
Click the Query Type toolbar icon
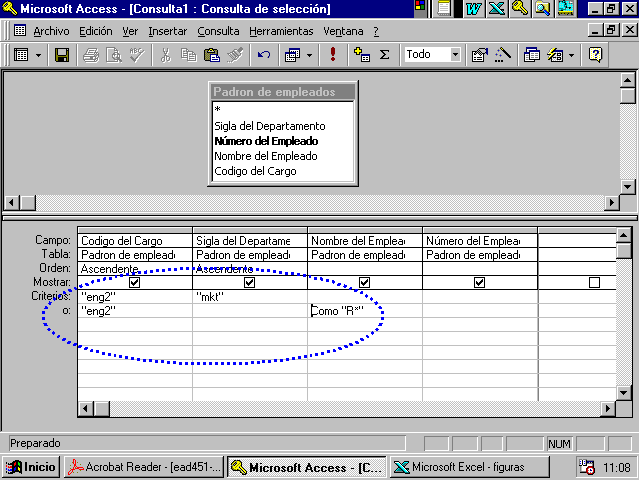[293, 55]
